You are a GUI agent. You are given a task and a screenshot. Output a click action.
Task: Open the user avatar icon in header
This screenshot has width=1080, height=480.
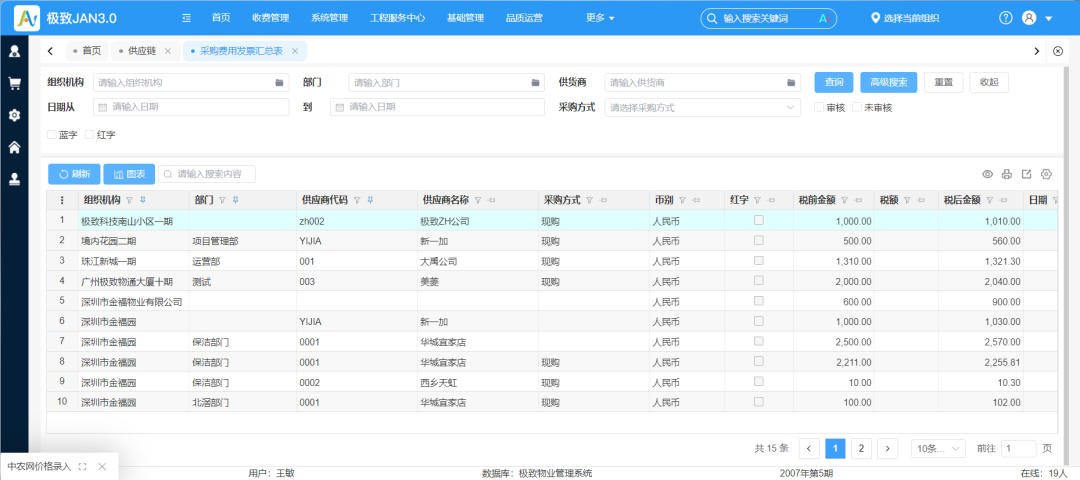click(x=1029, y=18)
